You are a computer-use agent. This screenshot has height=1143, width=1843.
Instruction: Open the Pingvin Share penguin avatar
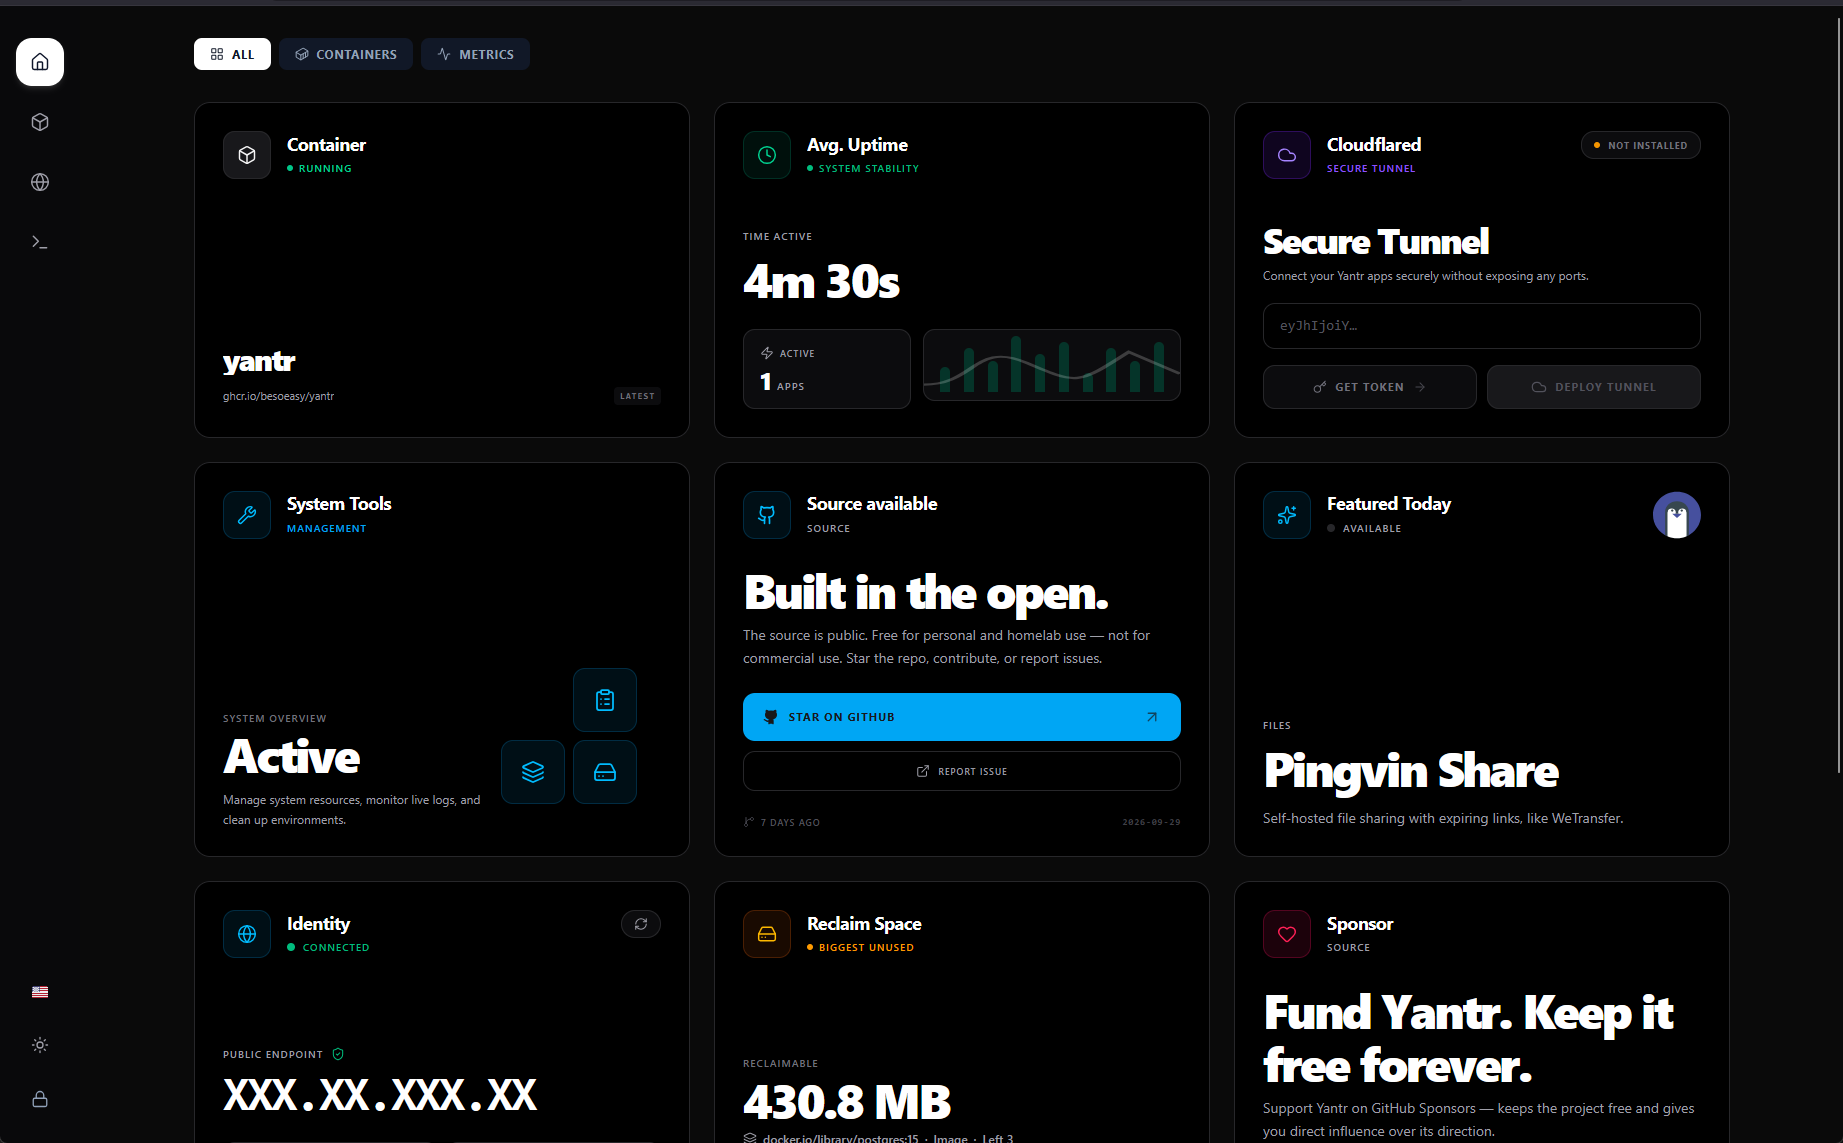(1677, 515)
